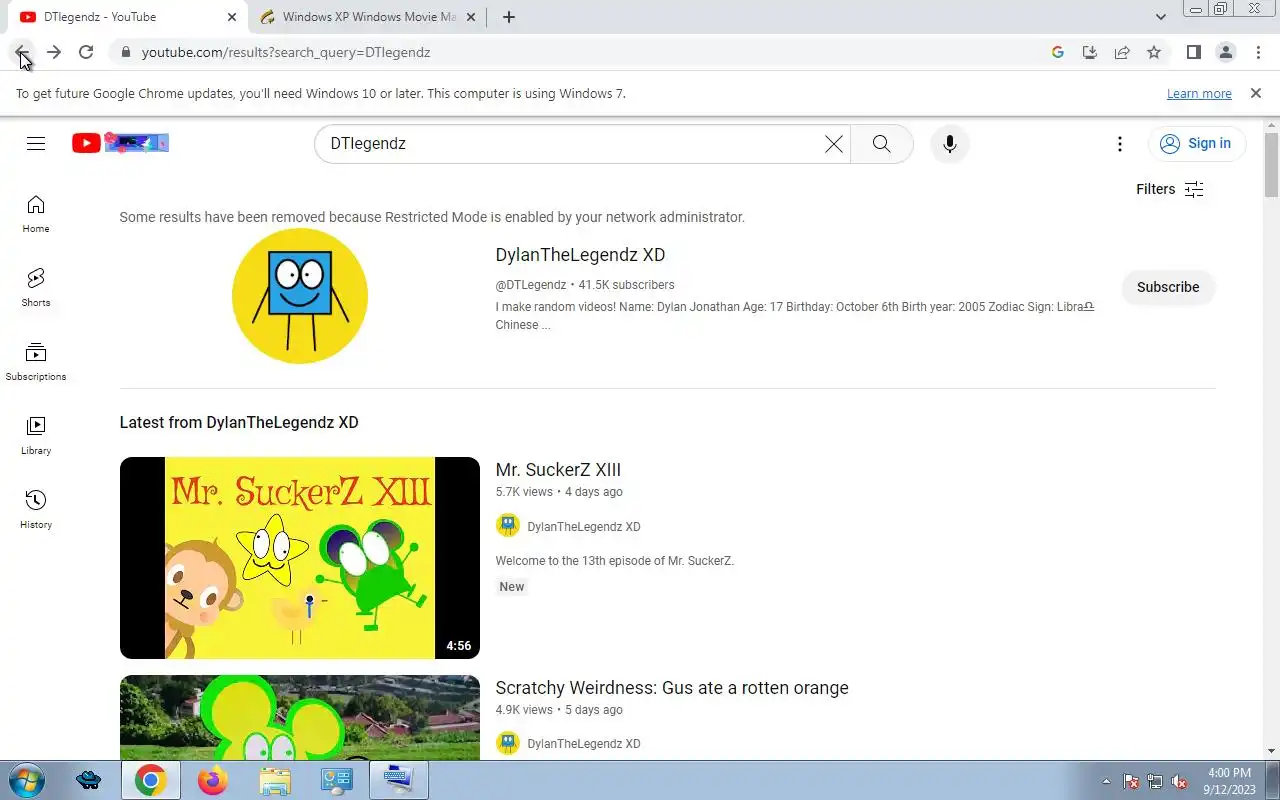The width and height of the screenshot is (1280, 800).
Task: Open the YouTube hamburger guide menu
Action: pos(36,144)
